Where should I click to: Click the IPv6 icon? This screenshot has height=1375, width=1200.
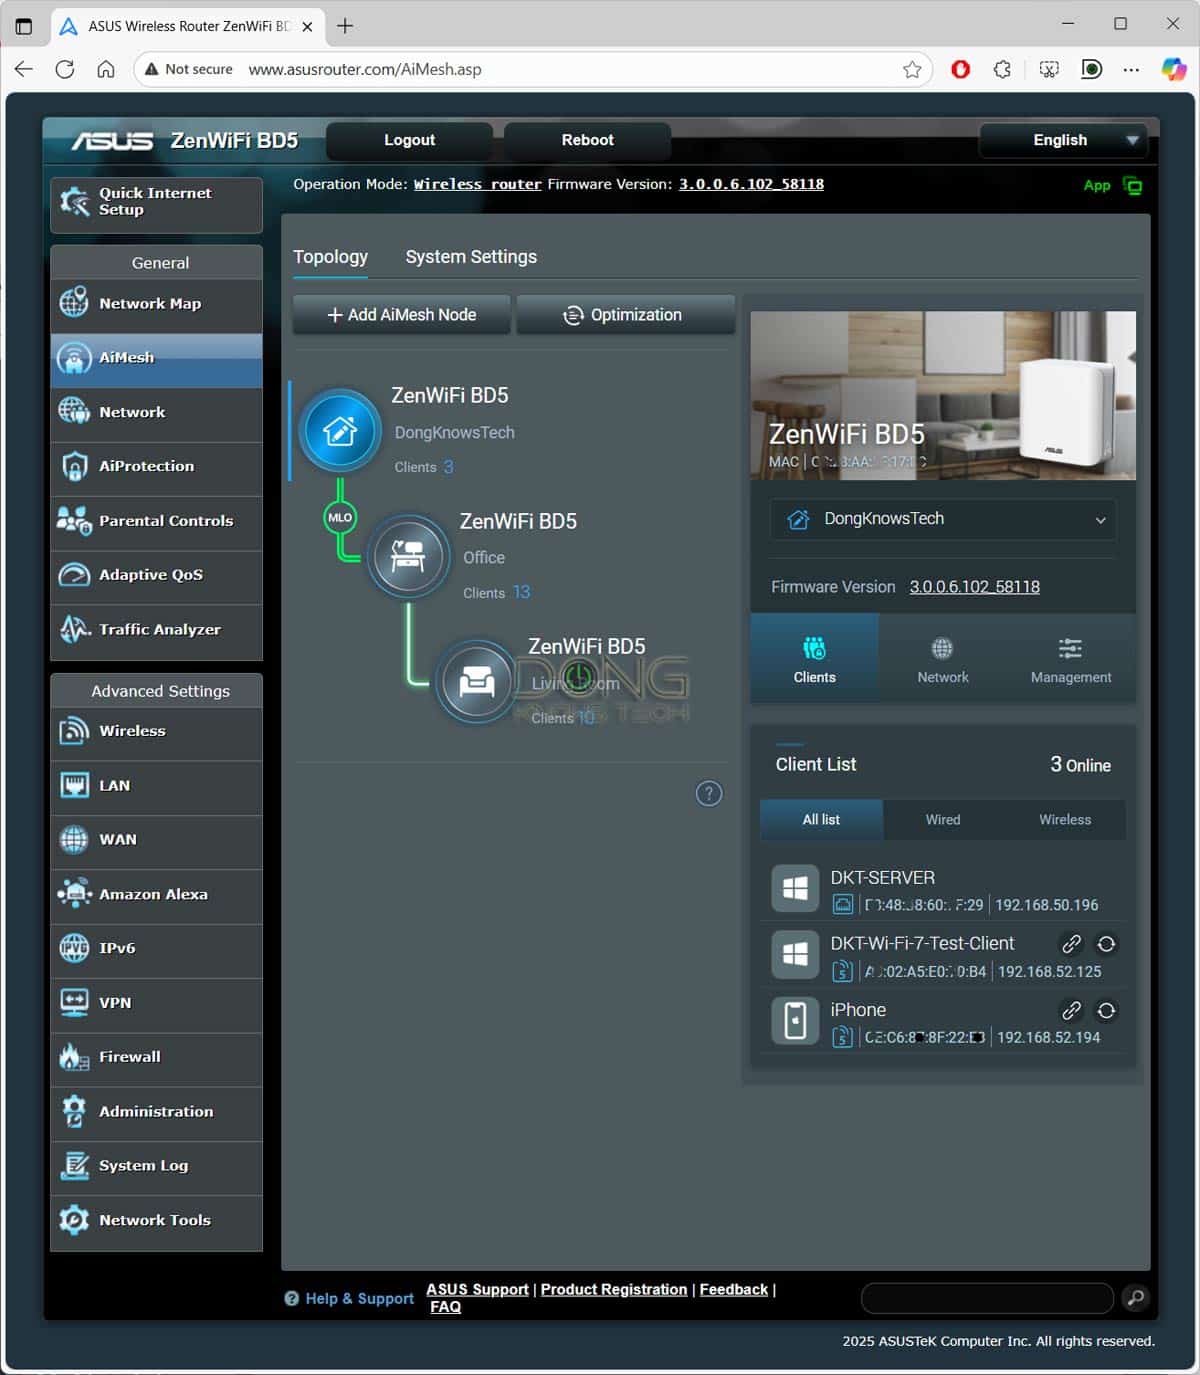click(x=75, y=948)
